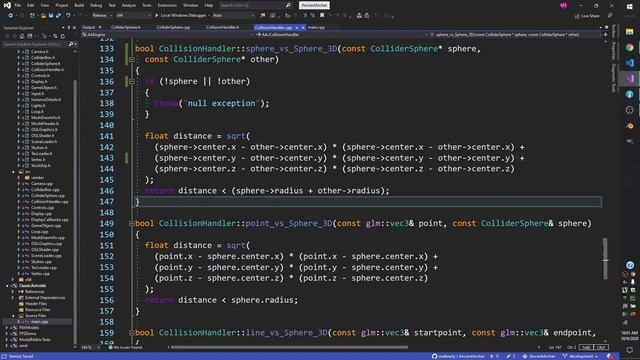
Task: Click the magnifier icon in title search box
Action: (288, 5)
